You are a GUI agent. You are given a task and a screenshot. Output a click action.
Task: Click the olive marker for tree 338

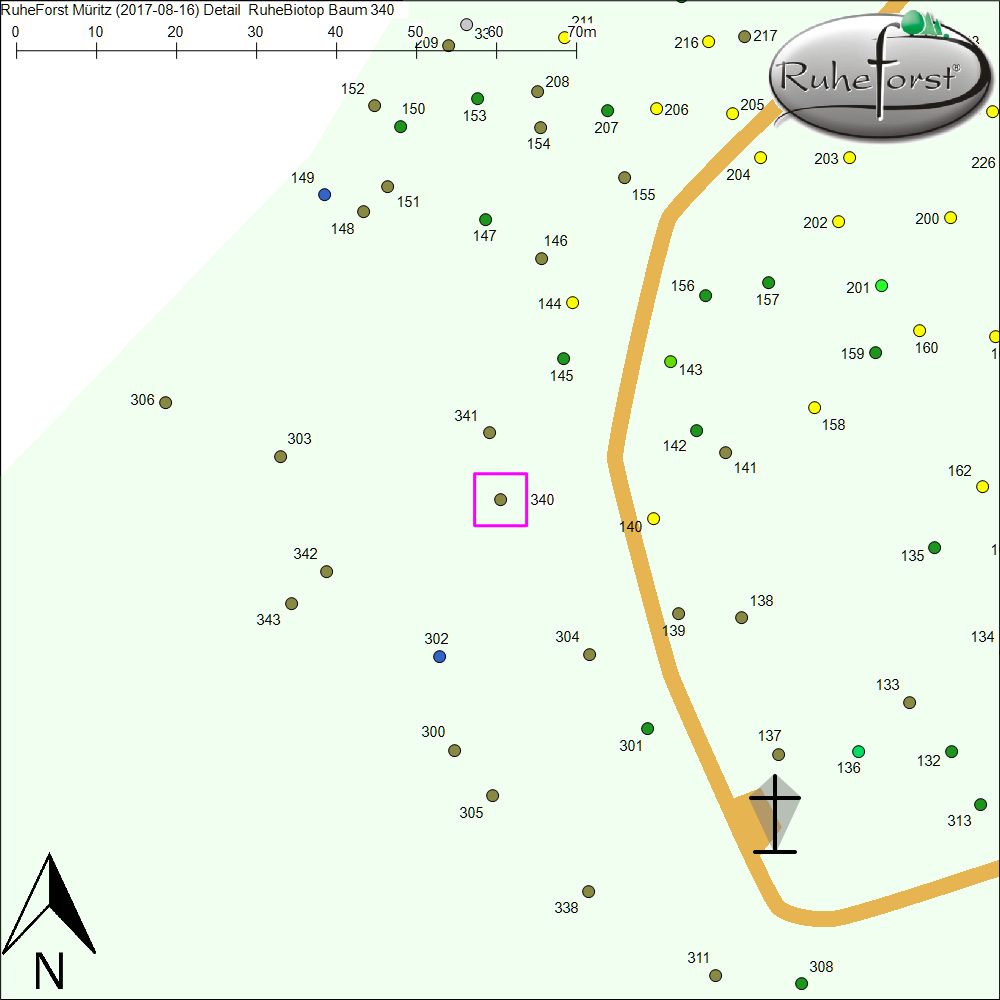click(x=589, y=892)
